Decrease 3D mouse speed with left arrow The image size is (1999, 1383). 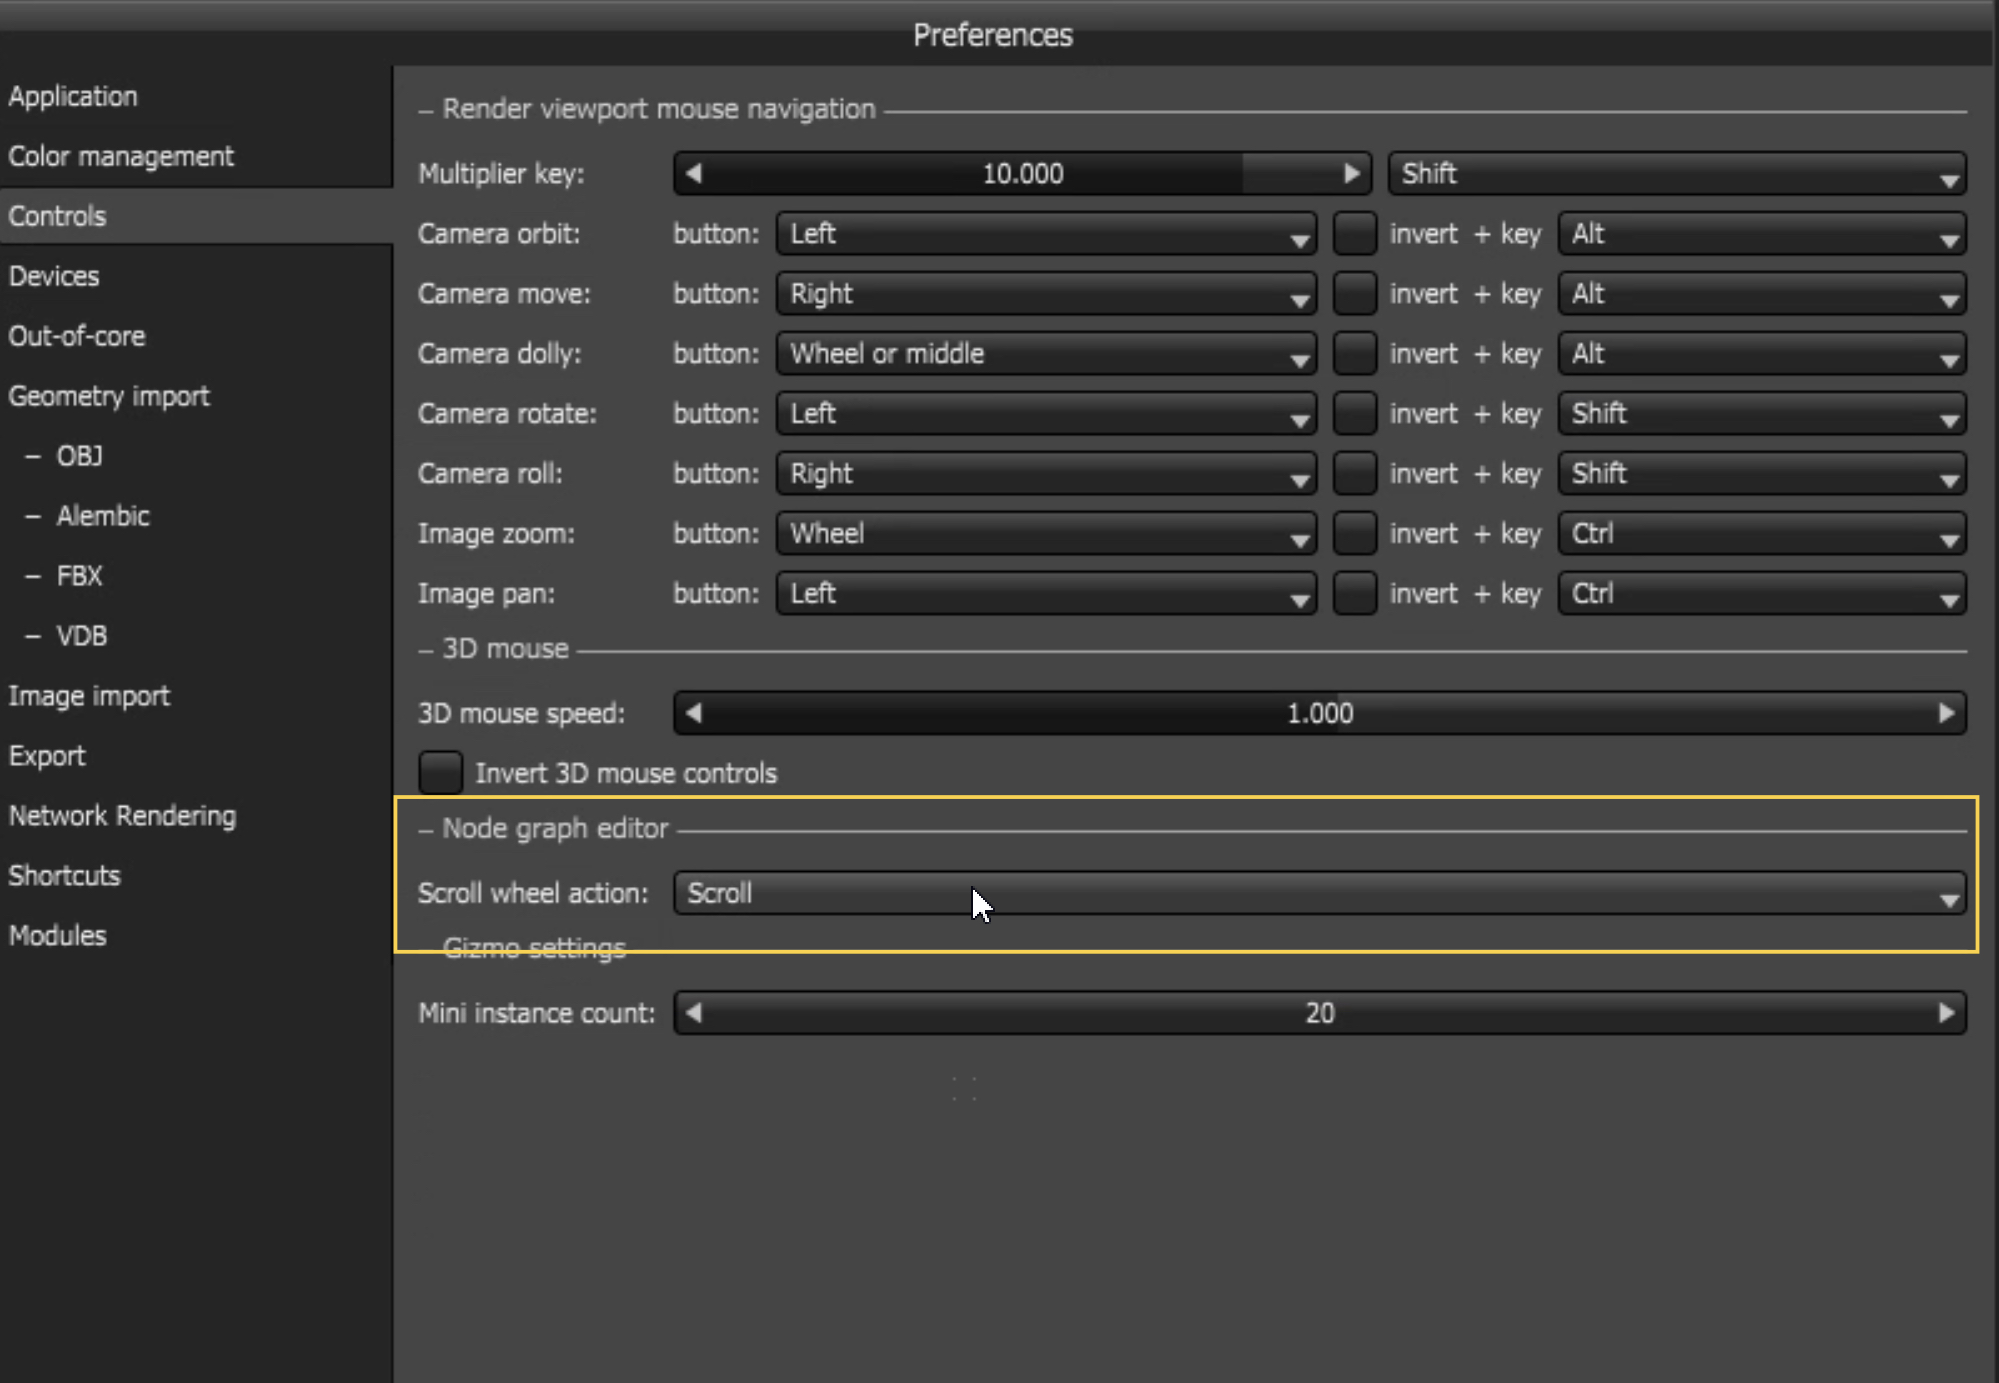tap(694, 713)
